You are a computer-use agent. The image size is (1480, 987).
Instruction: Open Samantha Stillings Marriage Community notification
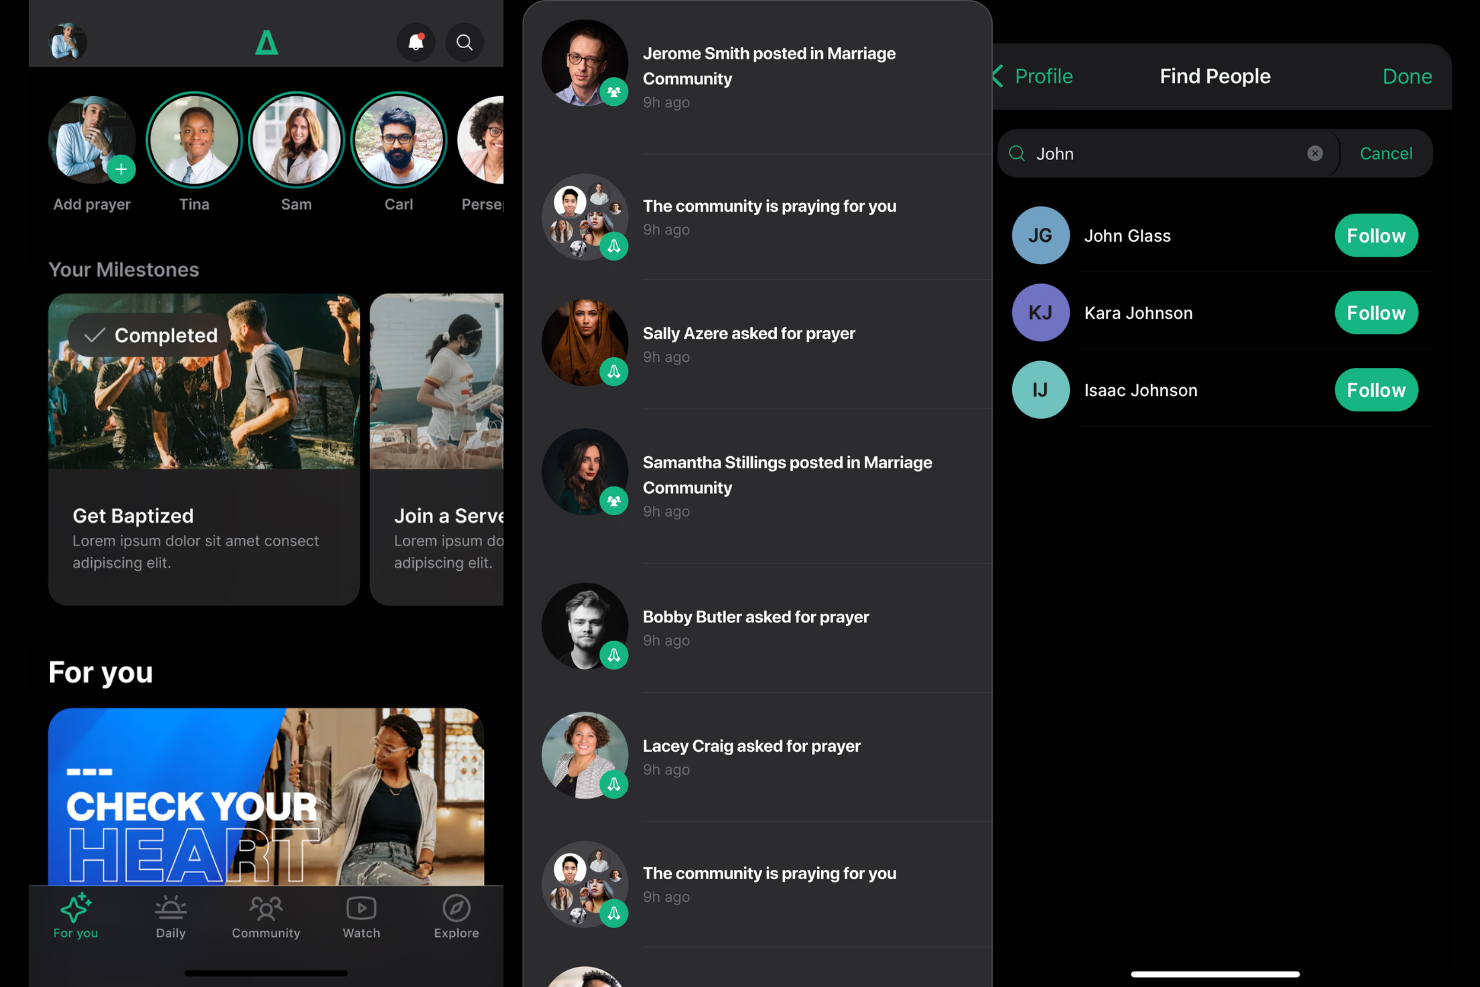757,486
